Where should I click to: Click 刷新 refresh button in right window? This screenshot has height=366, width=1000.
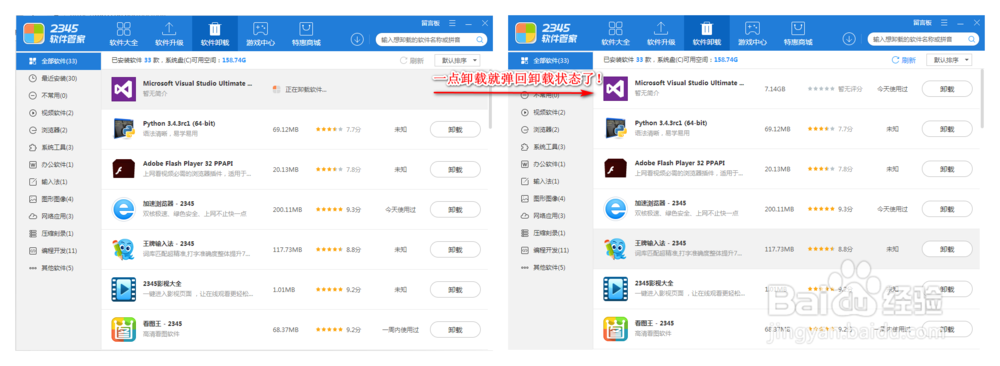pyautogui.click(x=904, y=60)
